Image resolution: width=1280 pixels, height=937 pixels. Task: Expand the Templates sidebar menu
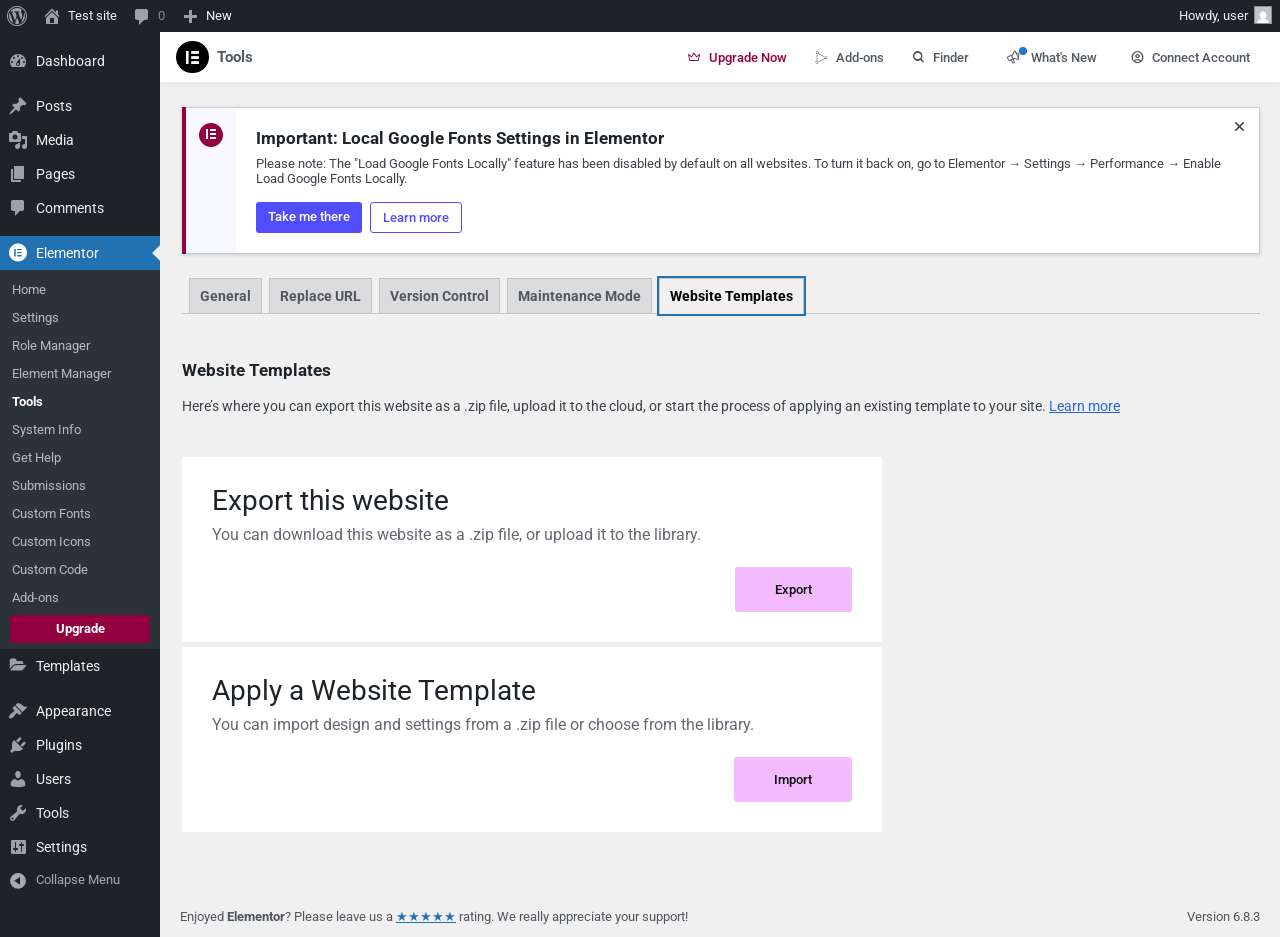(67, 666)
